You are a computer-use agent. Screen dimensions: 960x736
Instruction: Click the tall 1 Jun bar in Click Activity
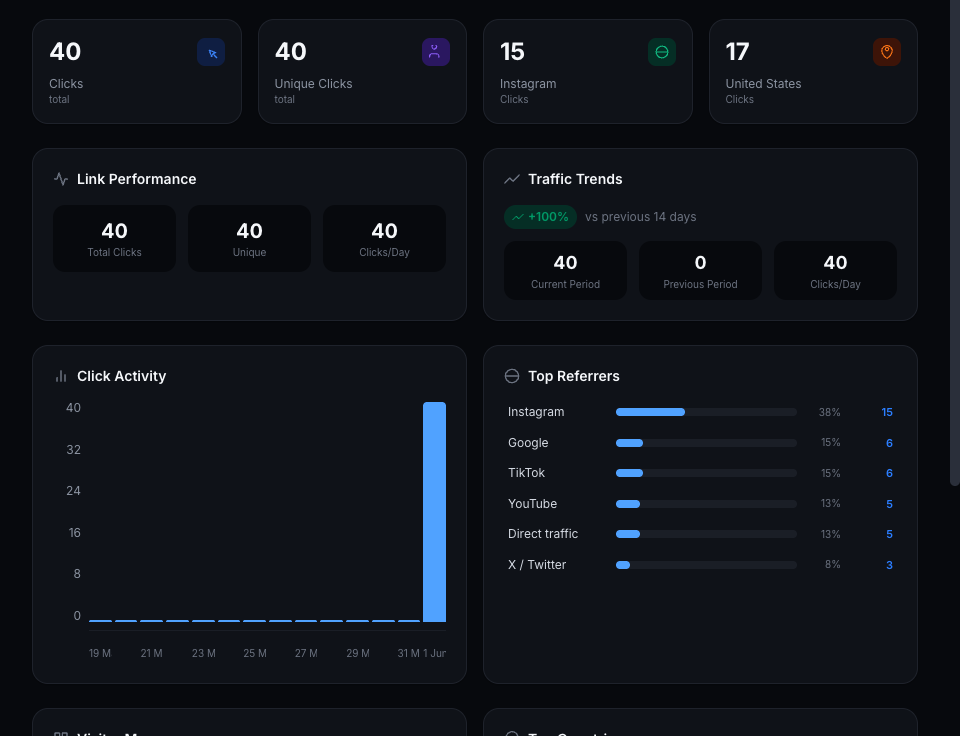coord(434,512)
